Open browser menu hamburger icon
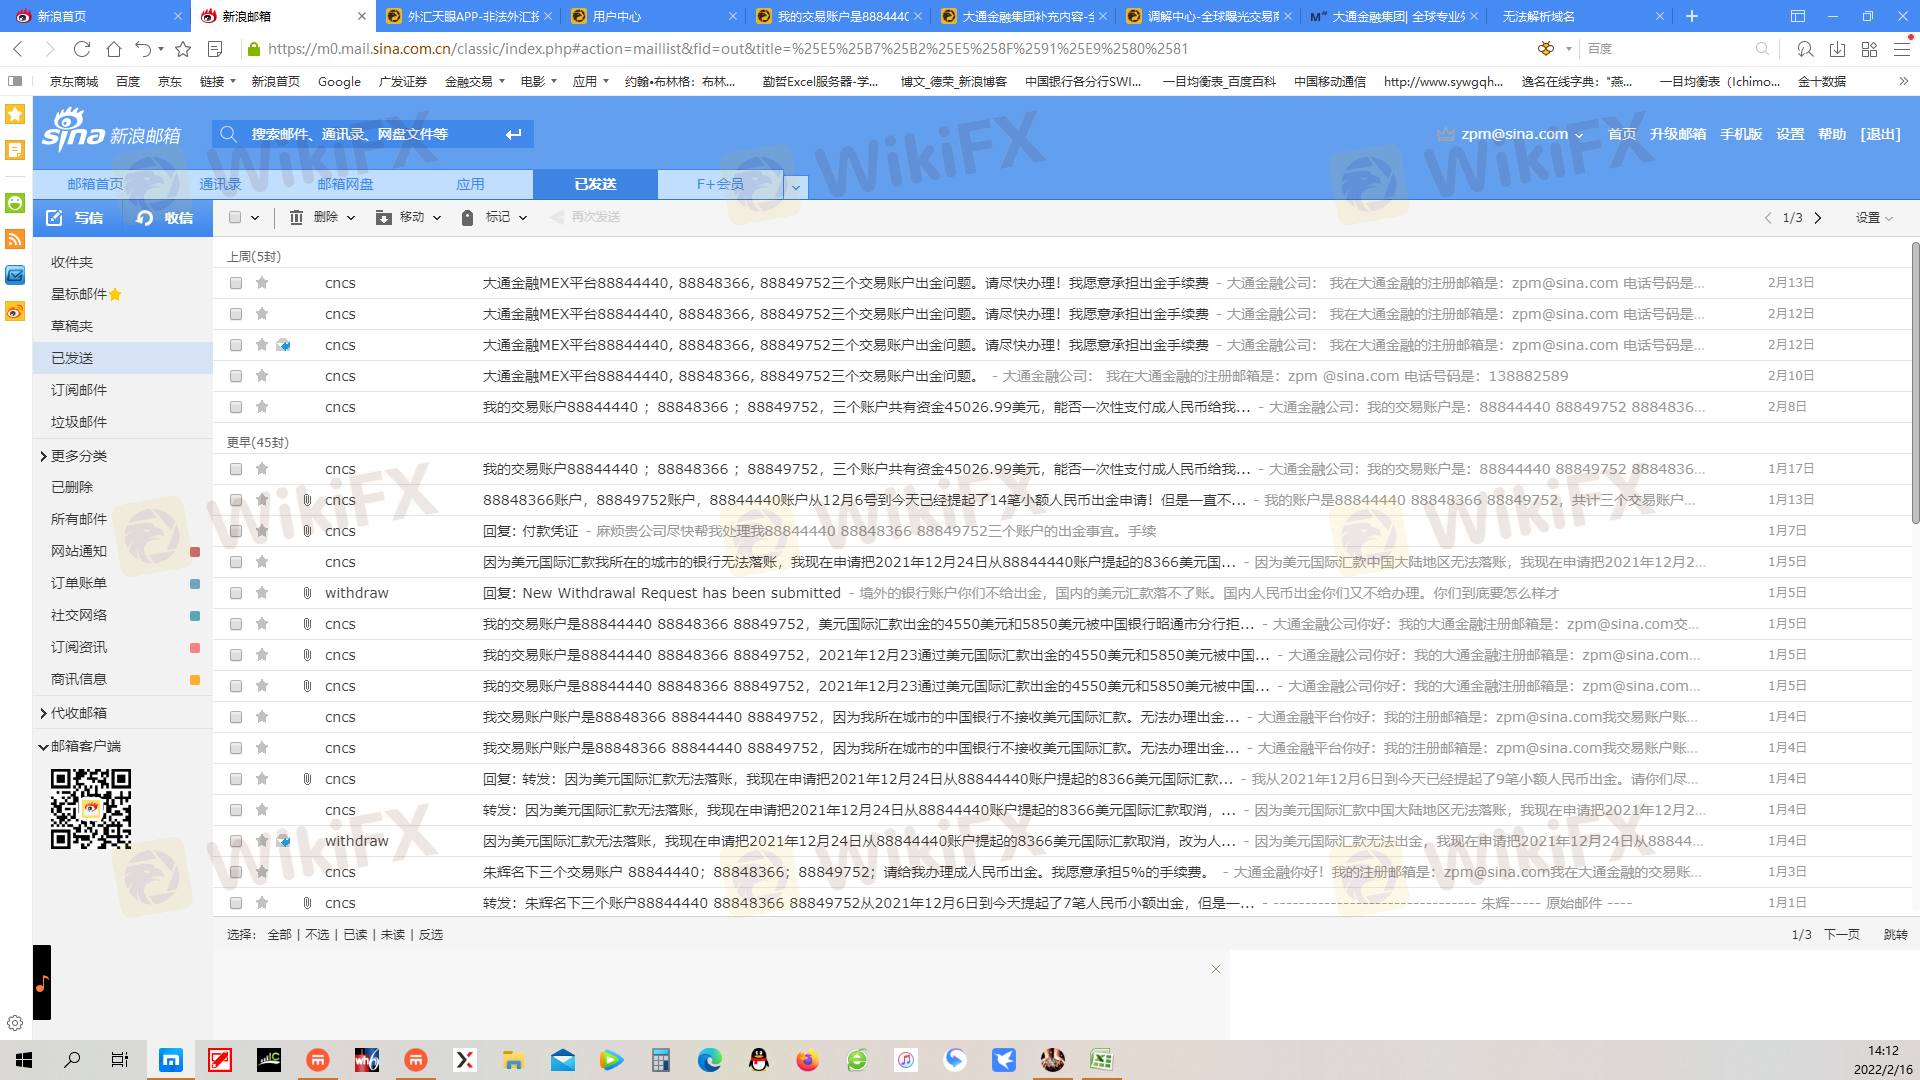Screen dimensions: 1920x1080 pos(1903,49)
